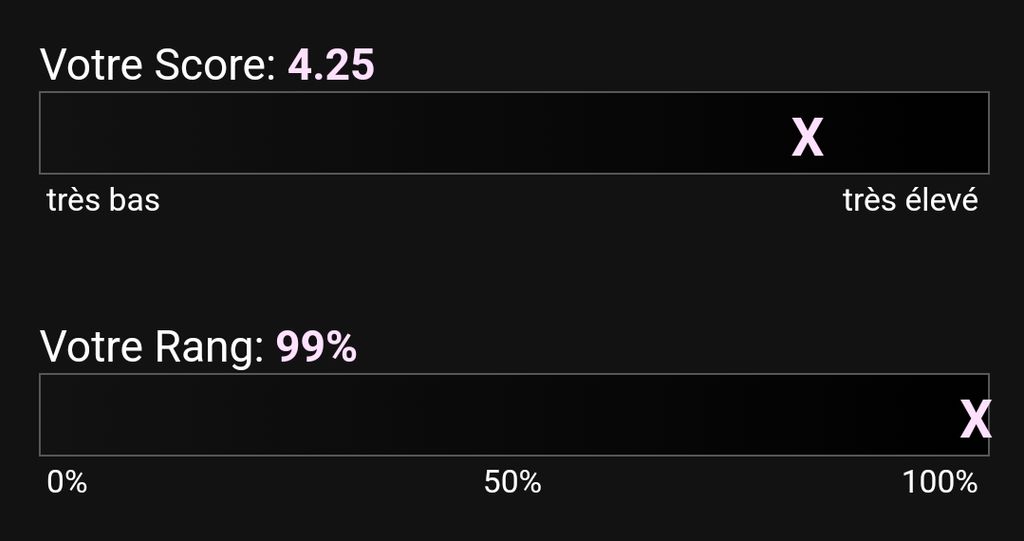Click the empty background between both bars
The height and width of the screenshot is (541, 1024).
[x=514, y=270]
